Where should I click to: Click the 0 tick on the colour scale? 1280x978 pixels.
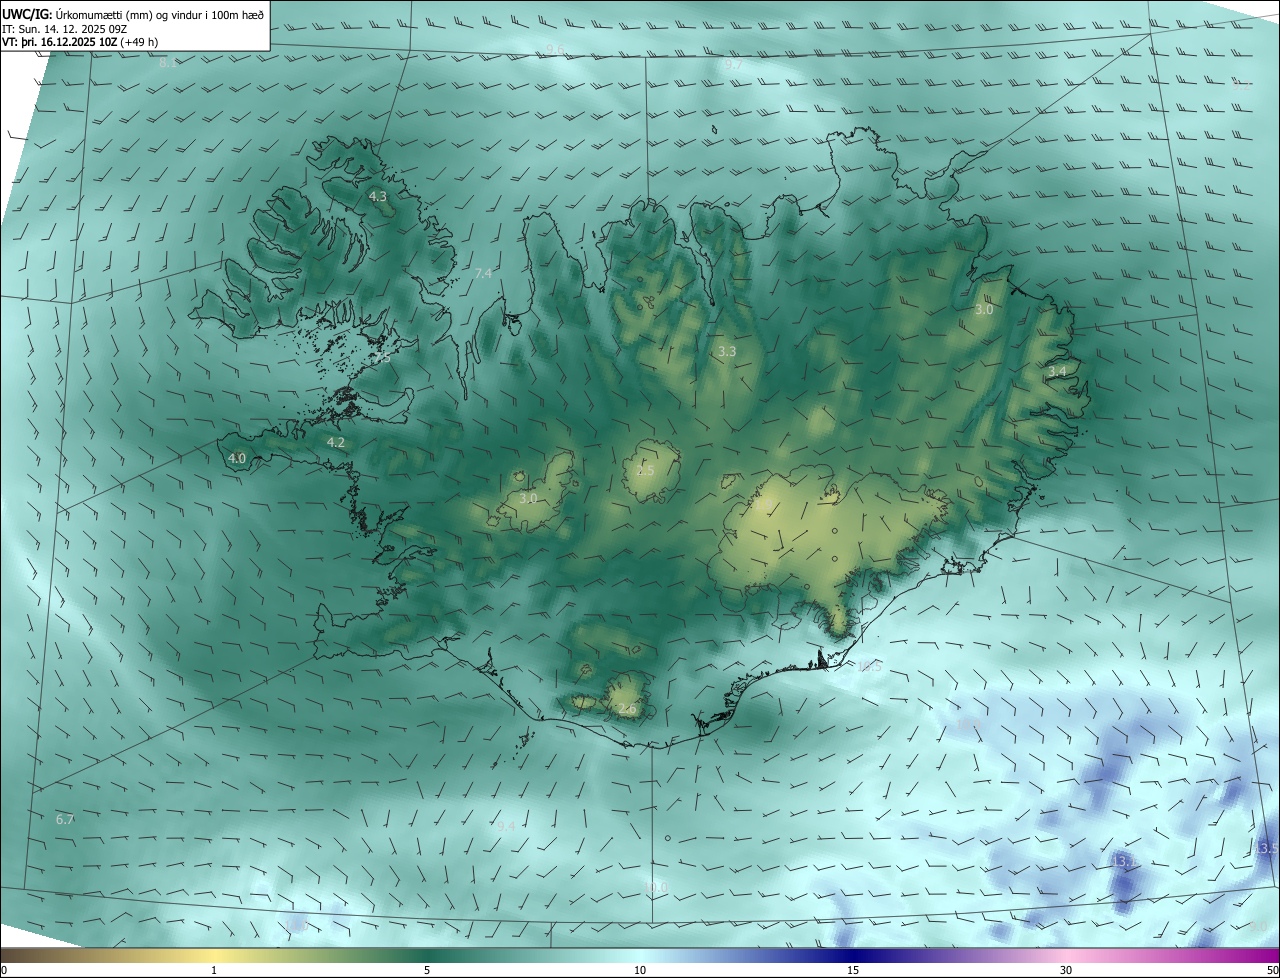4,970
